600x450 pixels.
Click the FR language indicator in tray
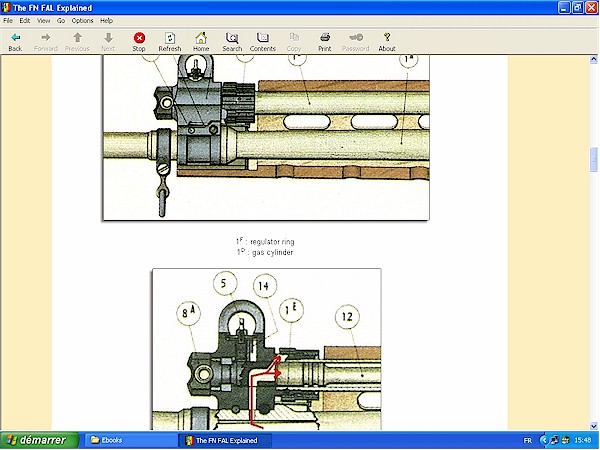[527, 440]
